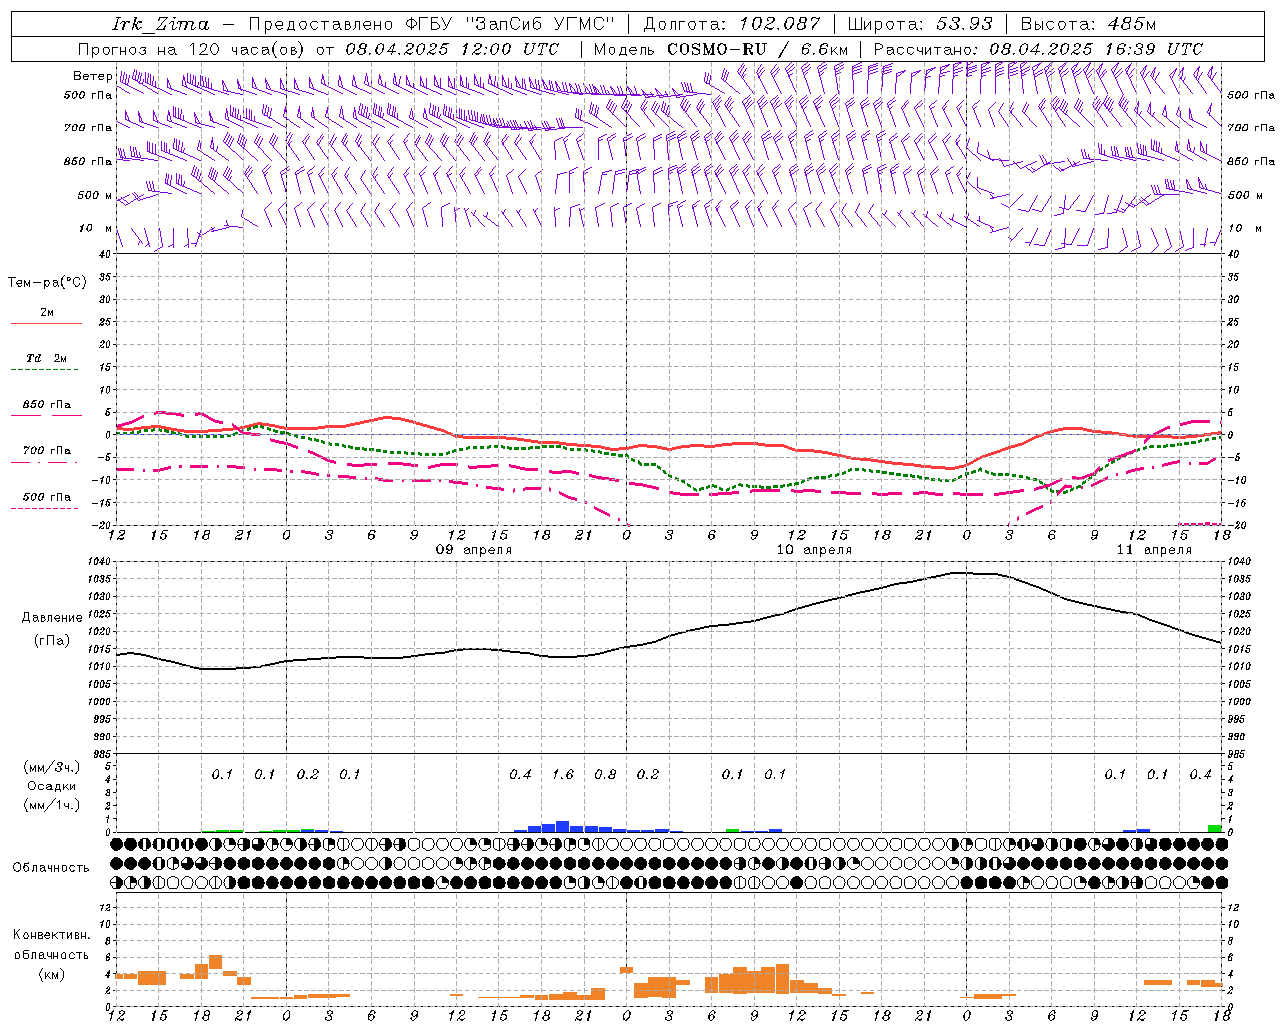Click the forecast length text Прогноз на 120 часа(ов)
Image resolution: width=1280 pixels, height=1024 pixels.
(192, 49)
